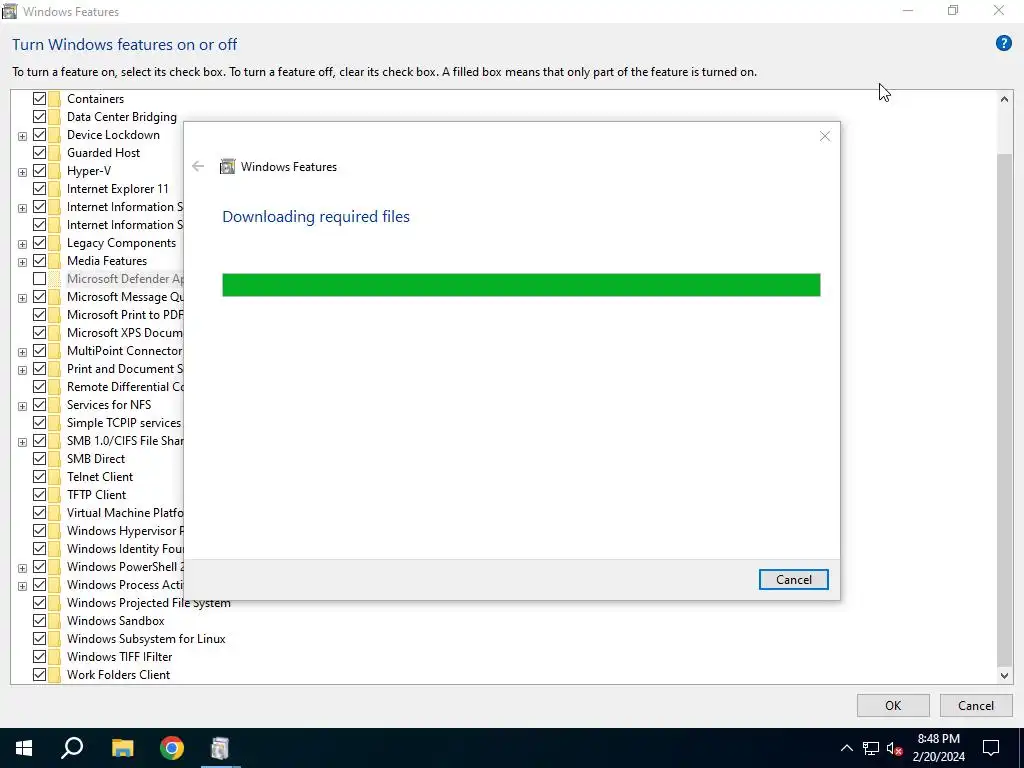Click the Hyper-V folder icon
Viewport: 1024px width, 768px height.
(54, 171)
